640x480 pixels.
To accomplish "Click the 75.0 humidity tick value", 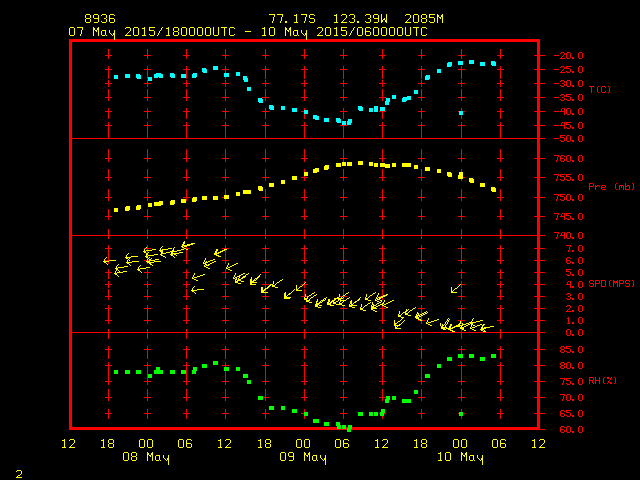I will [571, 382].
